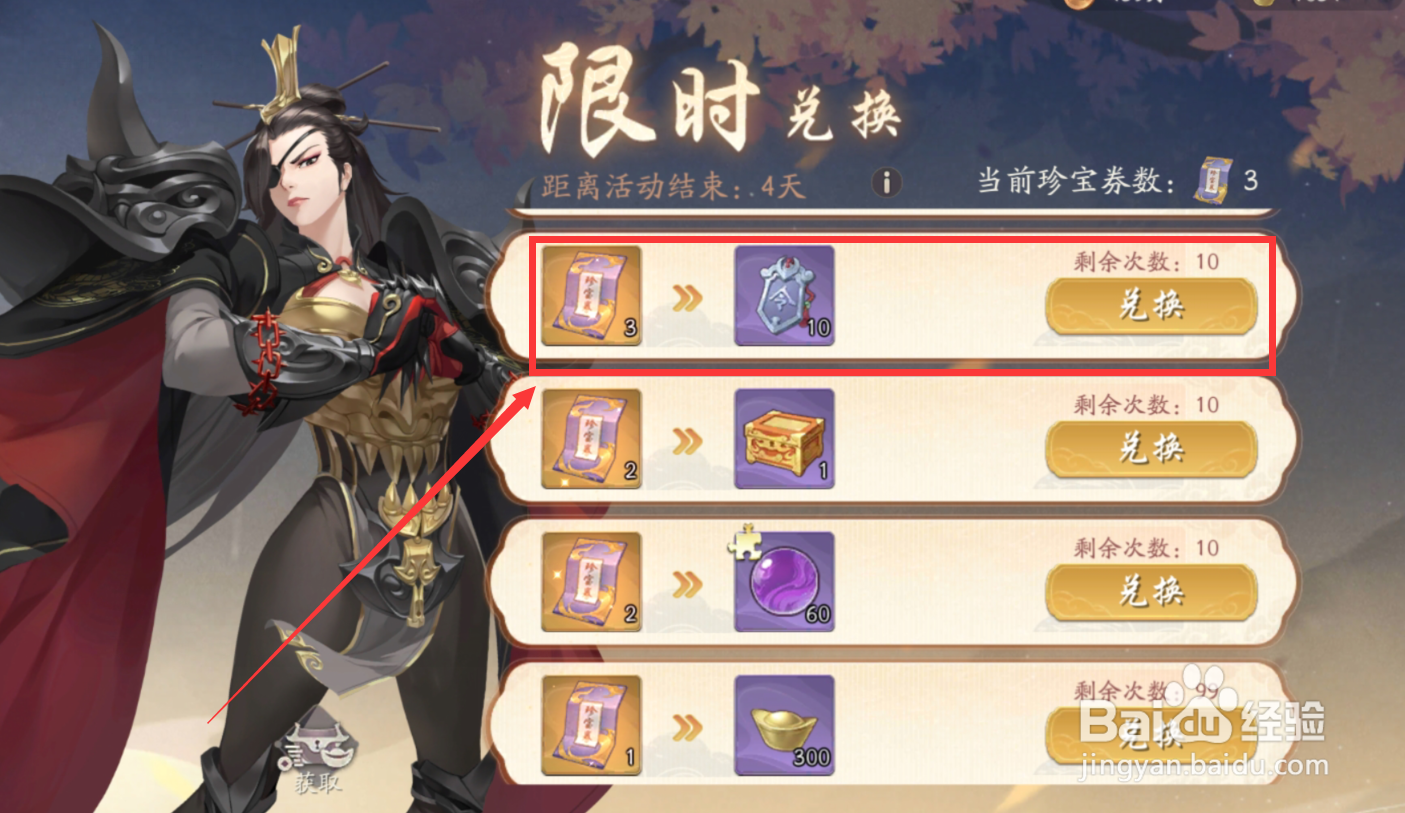Click the double arrow in first exchange row
This screenshot has height=813, width=1405.
(688, 297)
